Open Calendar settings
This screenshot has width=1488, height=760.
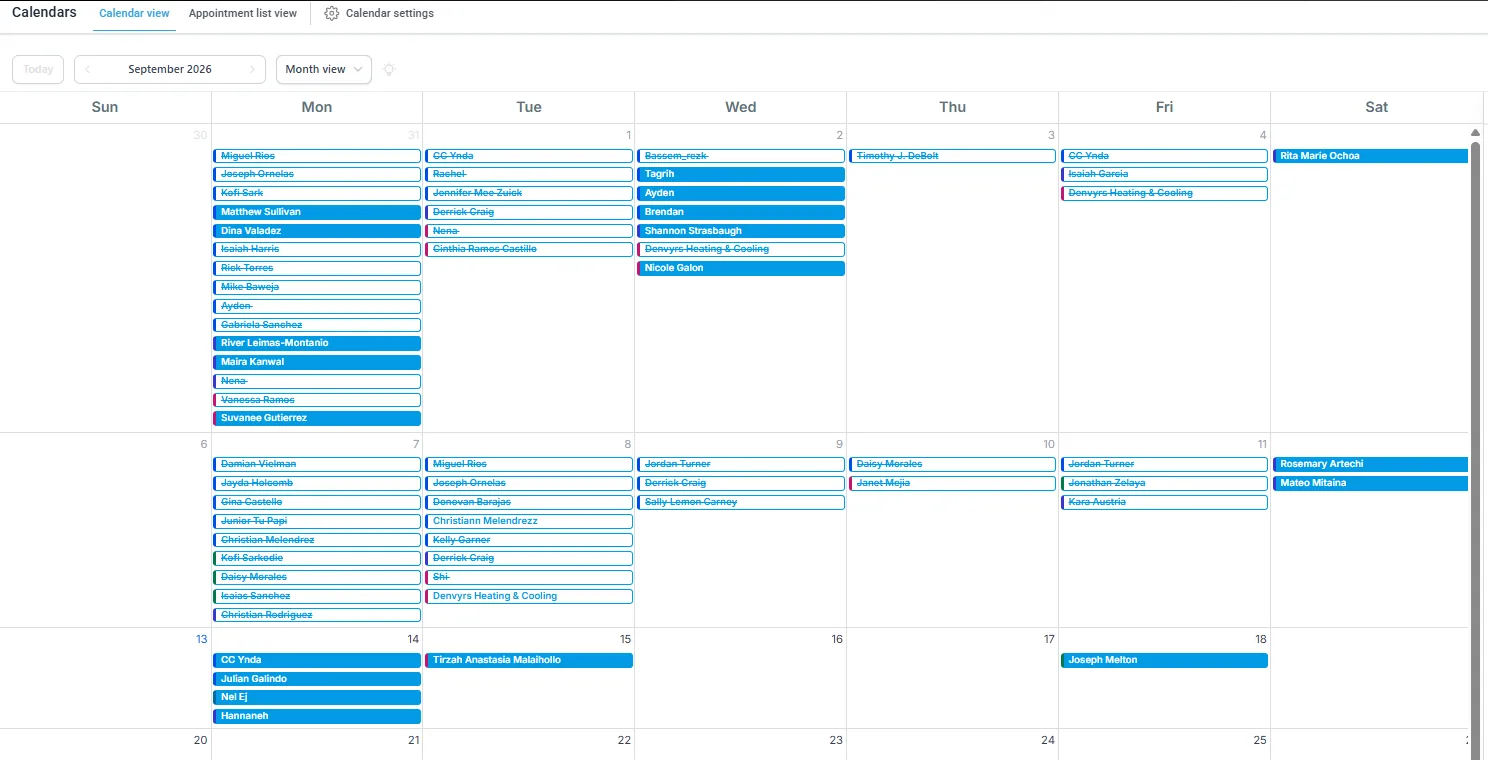[x=379, y=14]
